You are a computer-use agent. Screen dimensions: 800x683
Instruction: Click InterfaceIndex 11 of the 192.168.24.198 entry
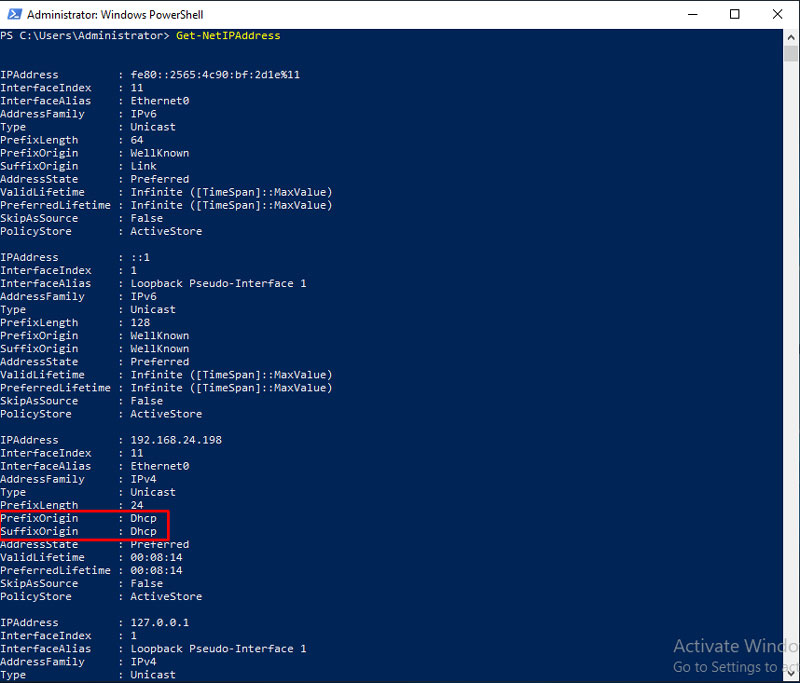click(x=137, y=453)
